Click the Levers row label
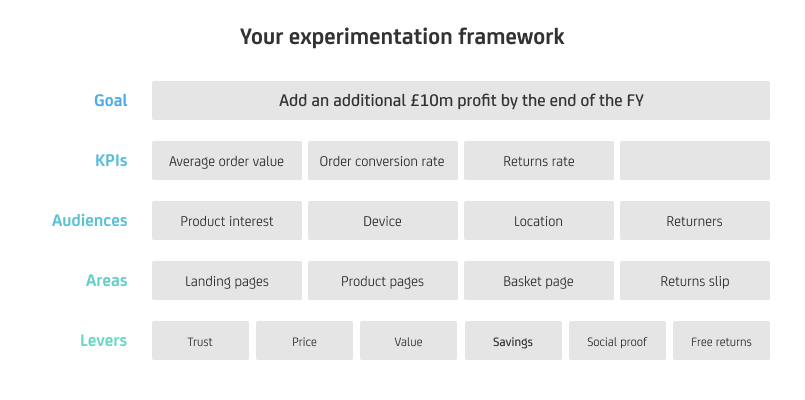The width and height of the screenshot is (805, 400). [x=103, y=341]
